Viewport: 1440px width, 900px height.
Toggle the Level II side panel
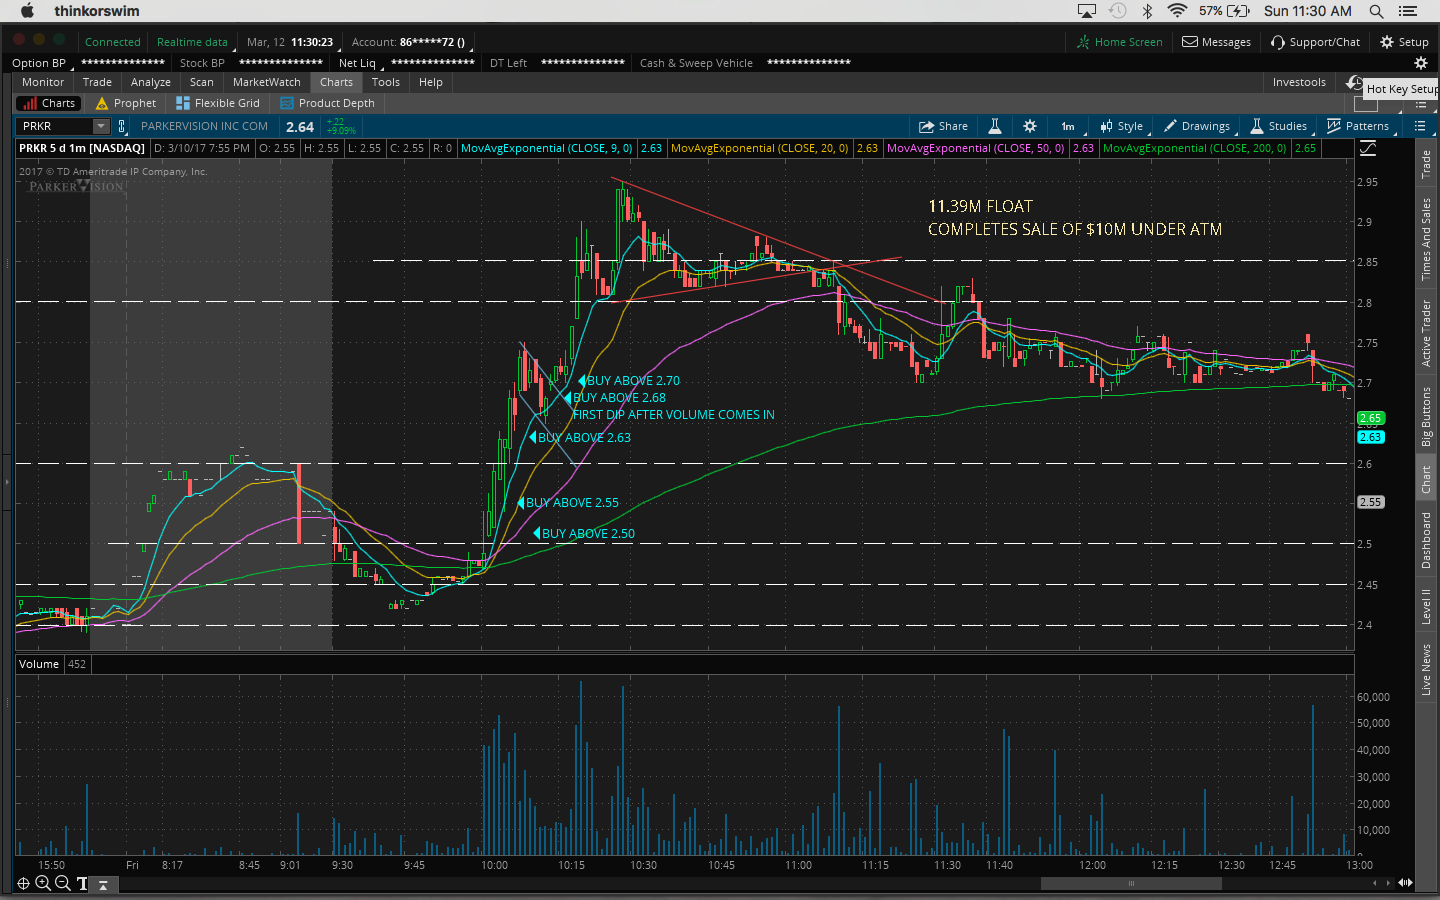tap(1426, 607)
